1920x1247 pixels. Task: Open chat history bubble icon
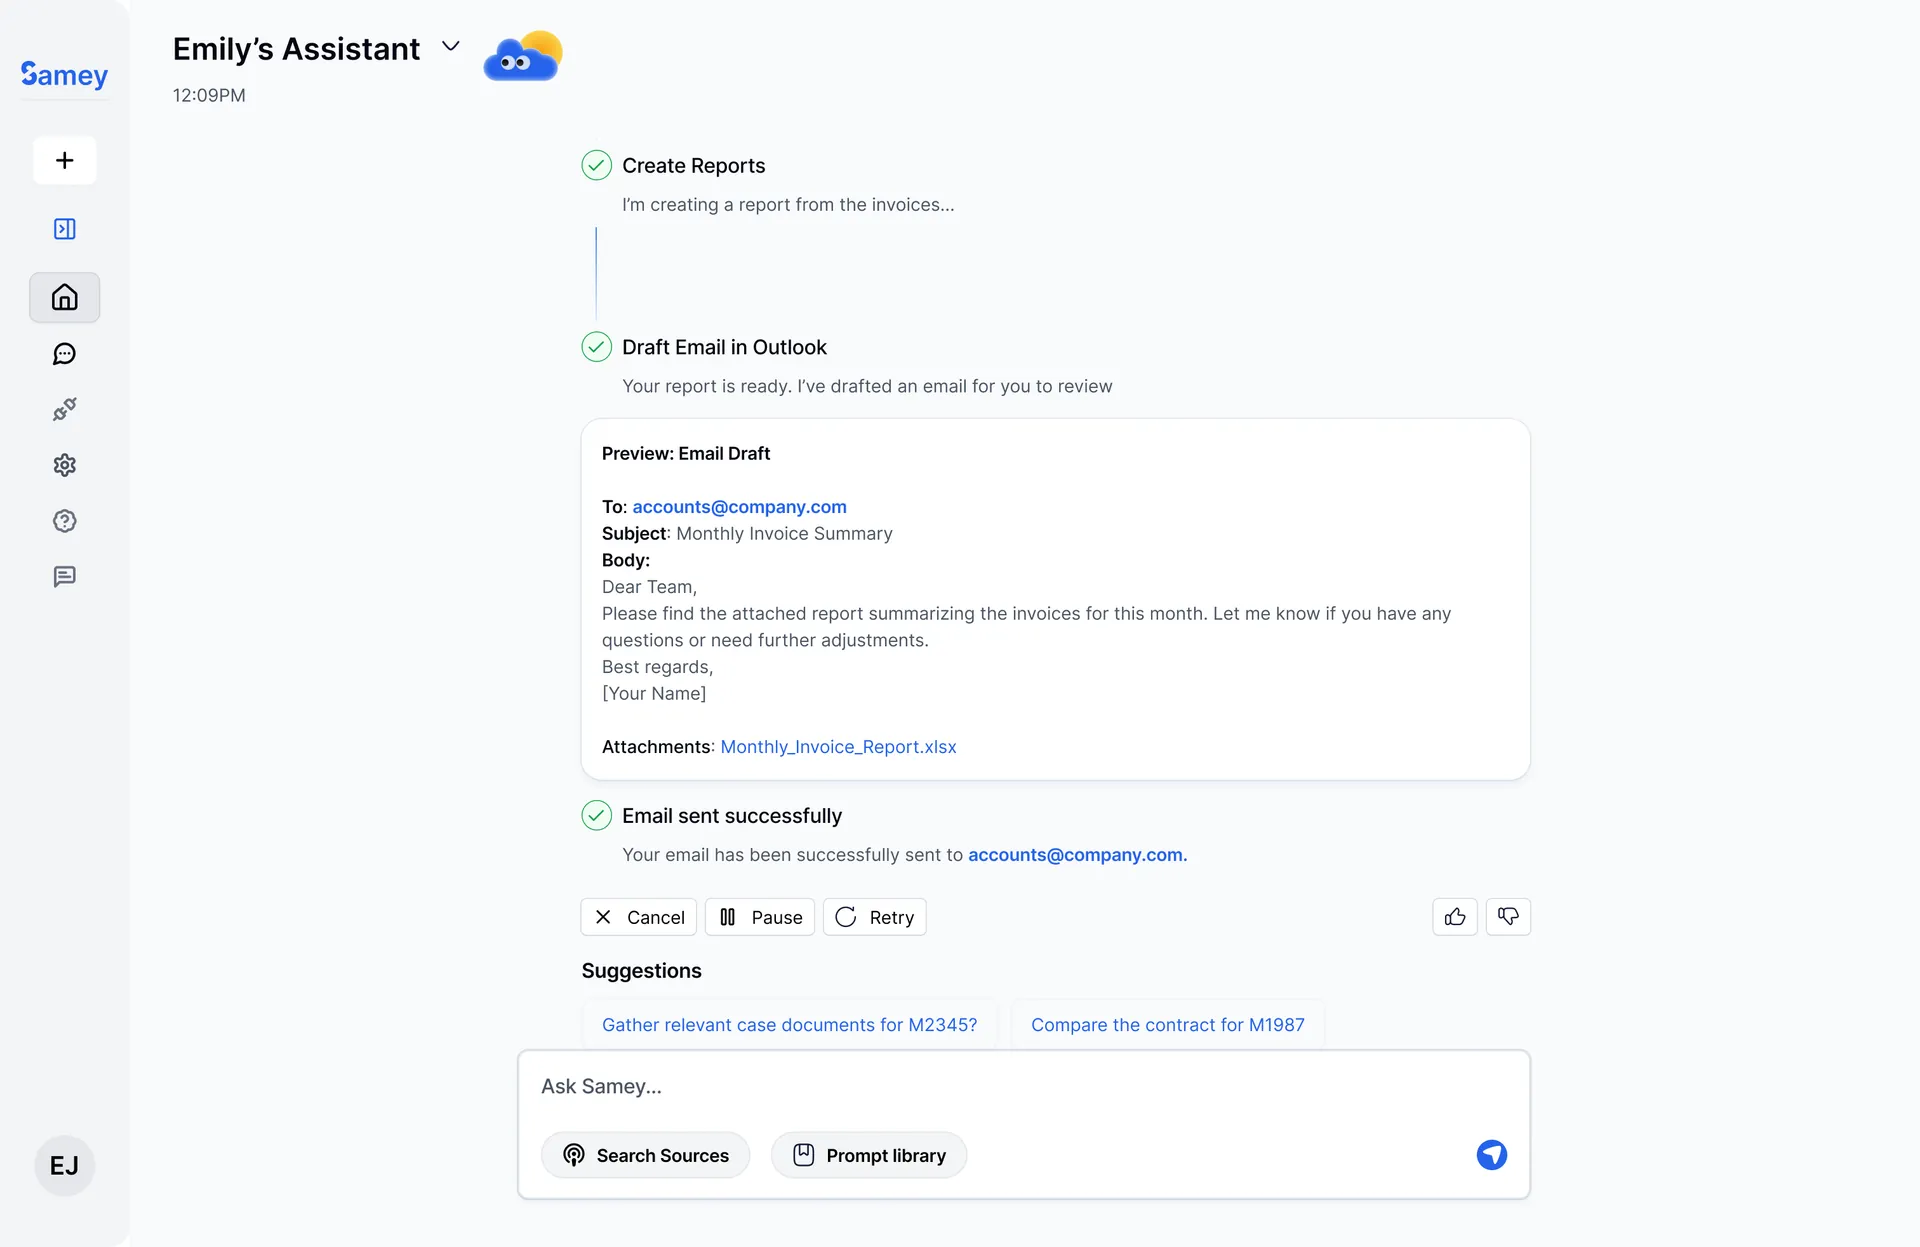point(65,354)
